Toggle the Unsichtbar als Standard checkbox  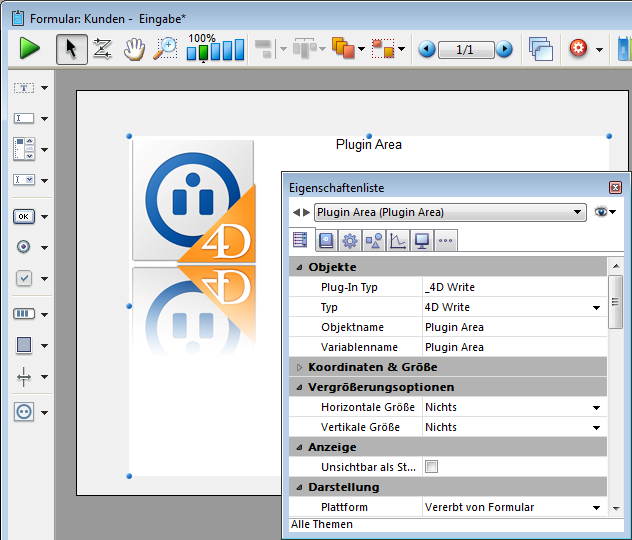click(432, 467)
